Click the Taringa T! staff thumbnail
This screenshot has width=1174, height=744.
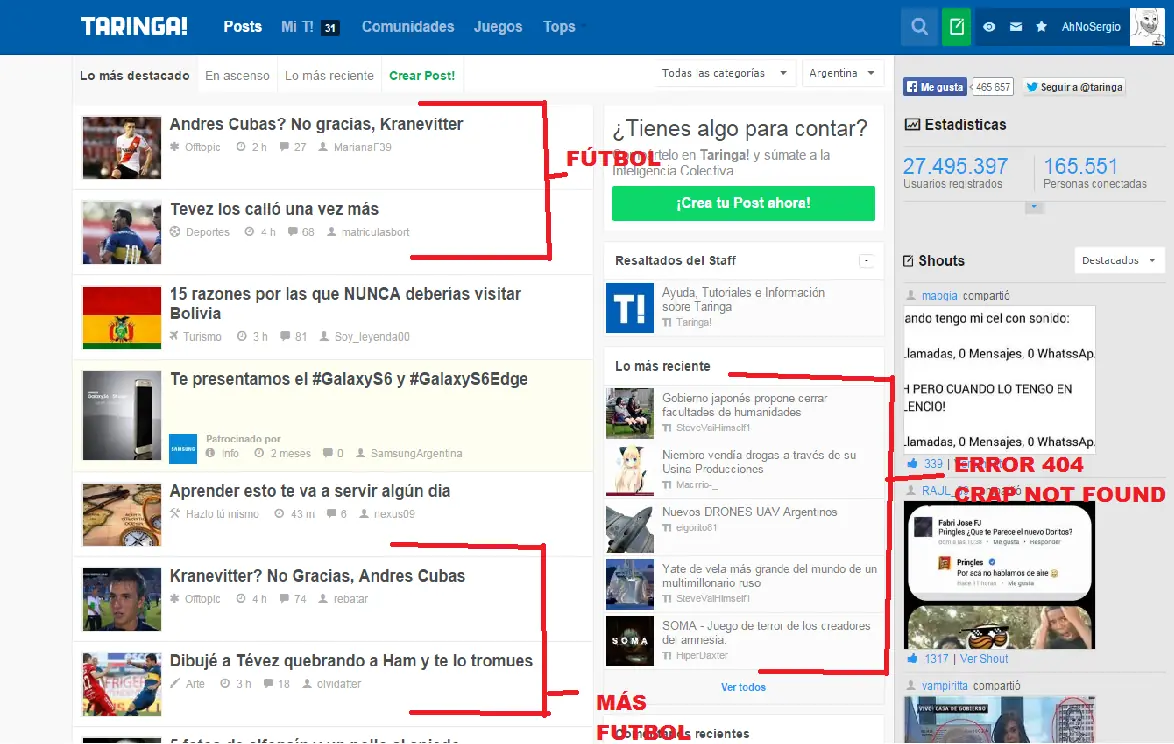[630, 308]
